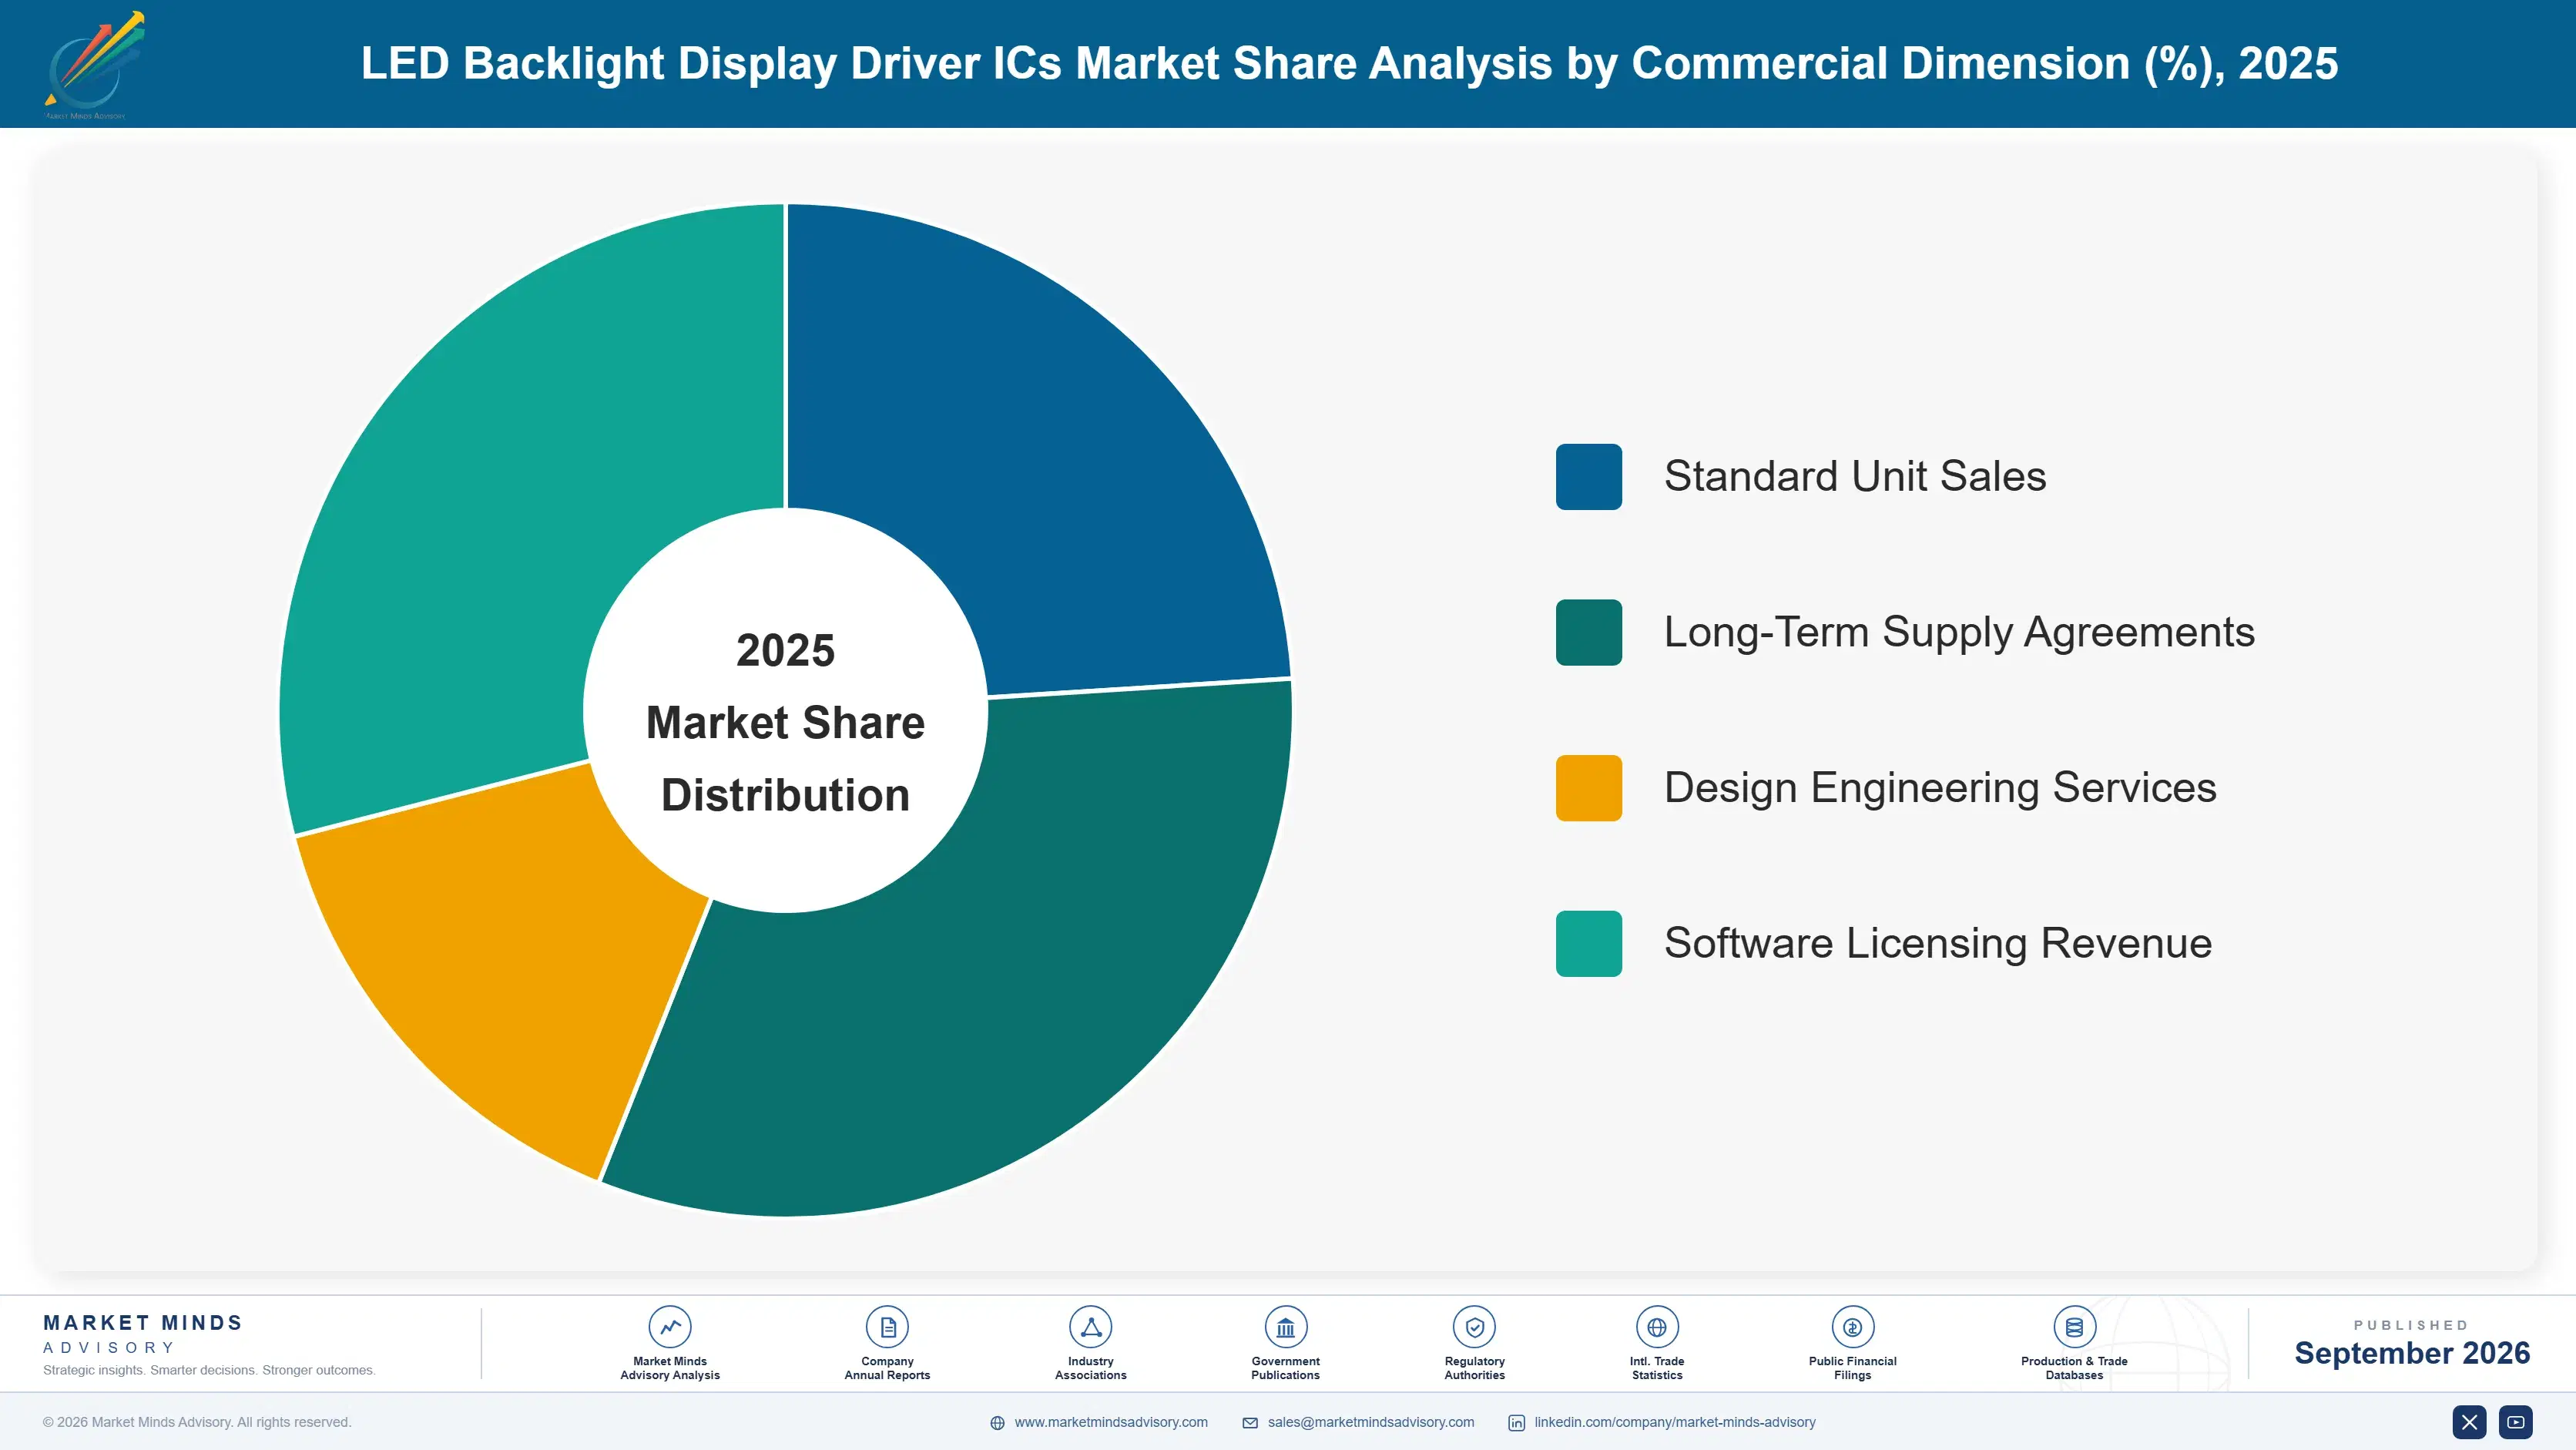Click the 'Strategic insights' tagline text
Viewport: 2576px width, 1450px height.
click(209, 1370)
